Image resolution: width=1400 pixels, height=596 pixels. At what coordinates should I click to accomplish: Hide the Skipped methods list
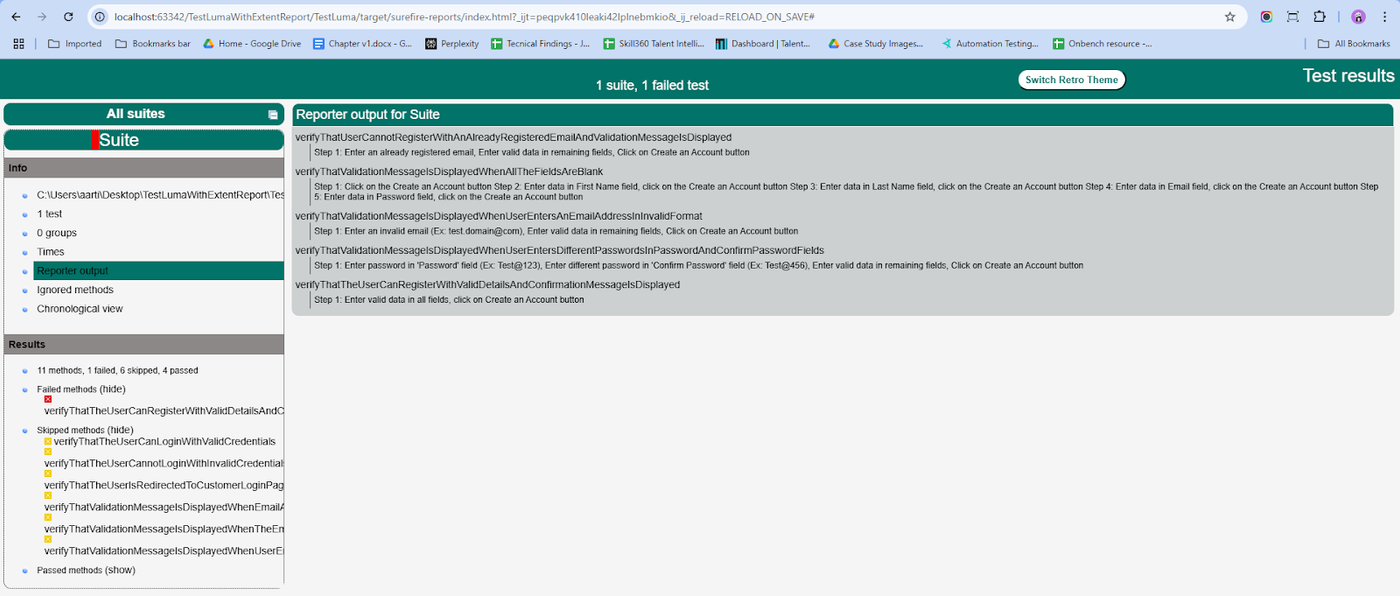click(x=120, y=430)
